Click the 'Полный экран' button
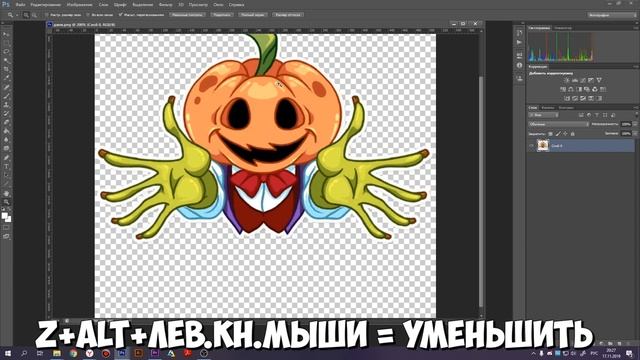 tap(253, 15)
